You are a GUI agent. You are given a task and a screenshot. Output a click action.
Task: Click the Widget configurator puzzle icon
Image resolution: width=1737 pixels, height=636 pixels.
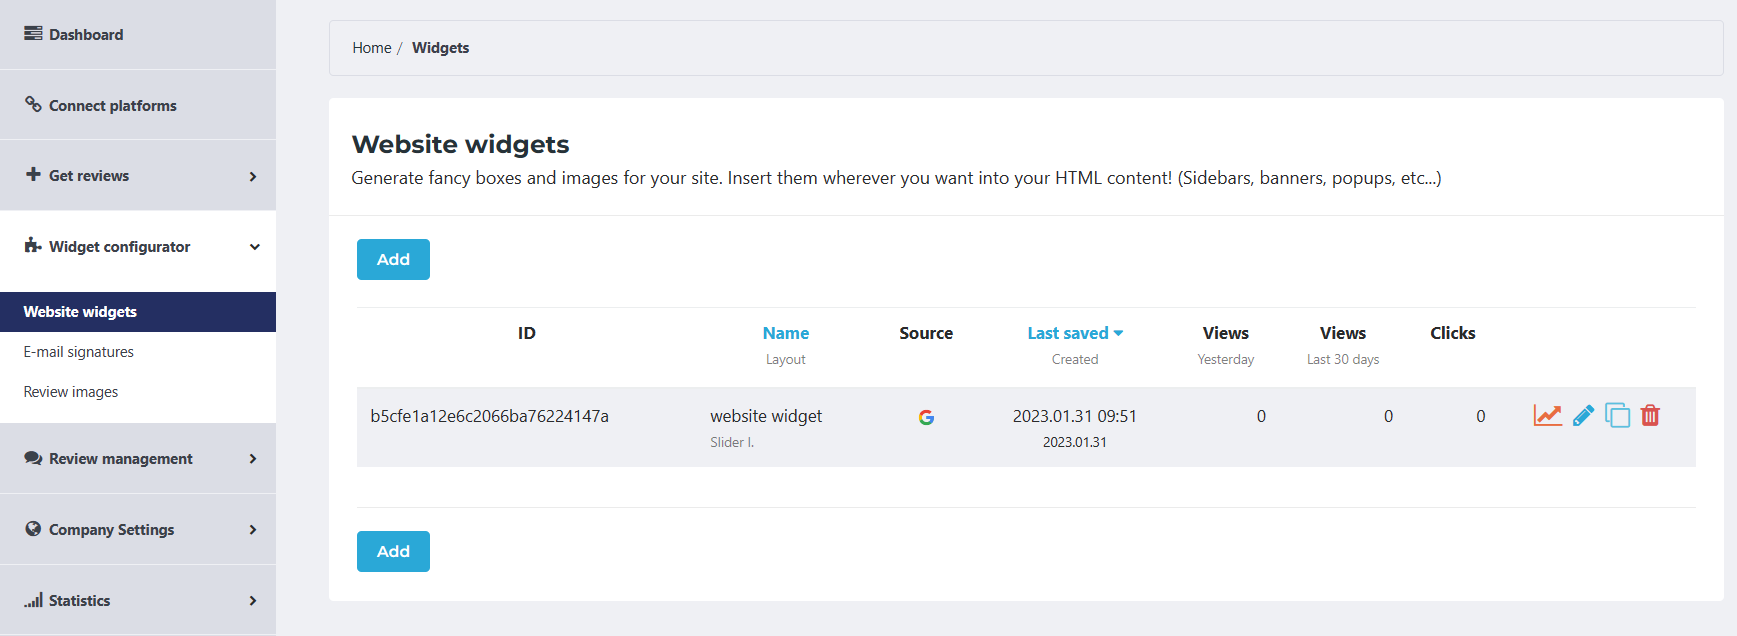tap(33, 246)
